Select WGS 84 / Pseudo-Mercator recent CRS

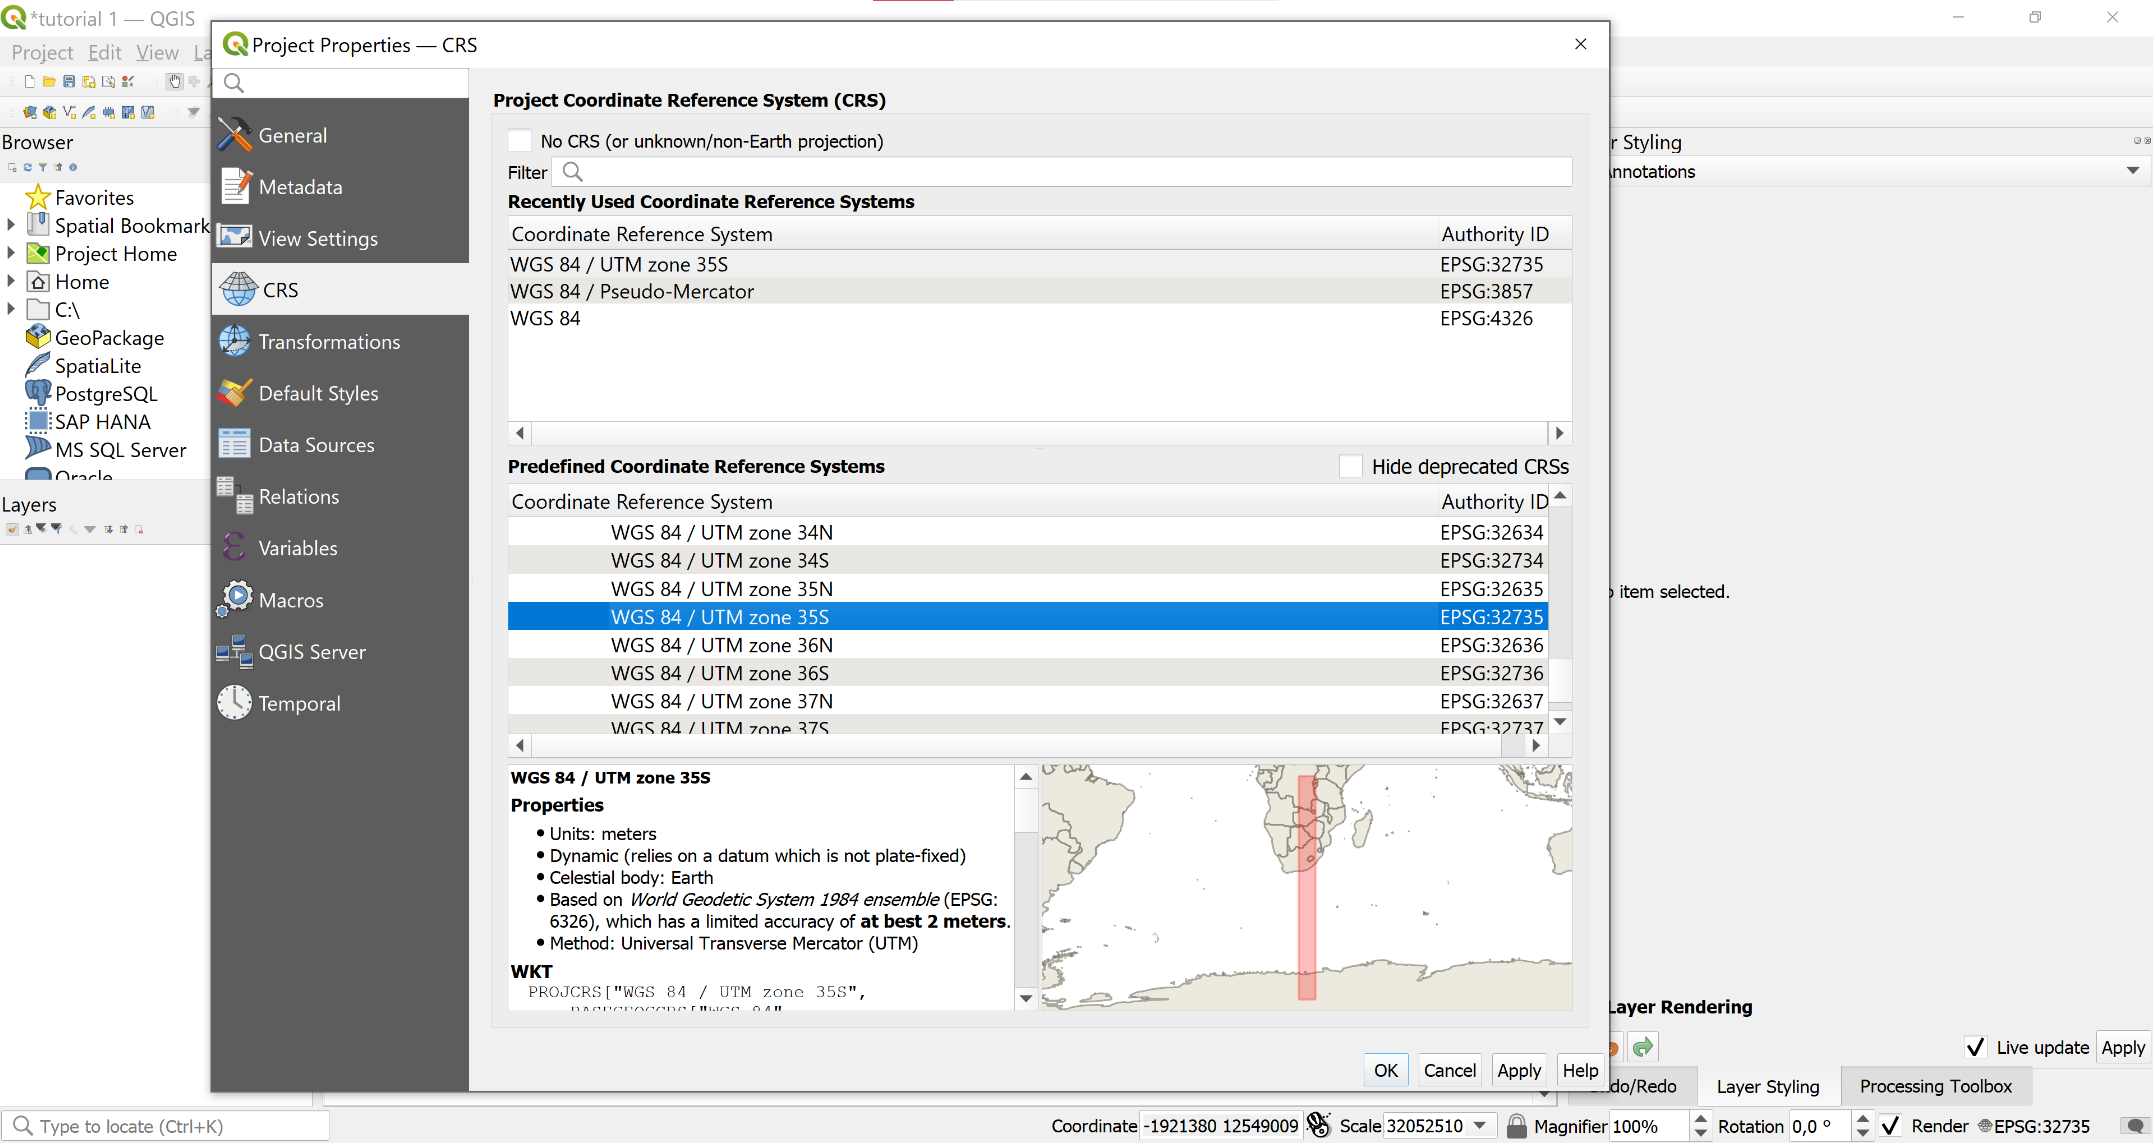(1040, 291)
